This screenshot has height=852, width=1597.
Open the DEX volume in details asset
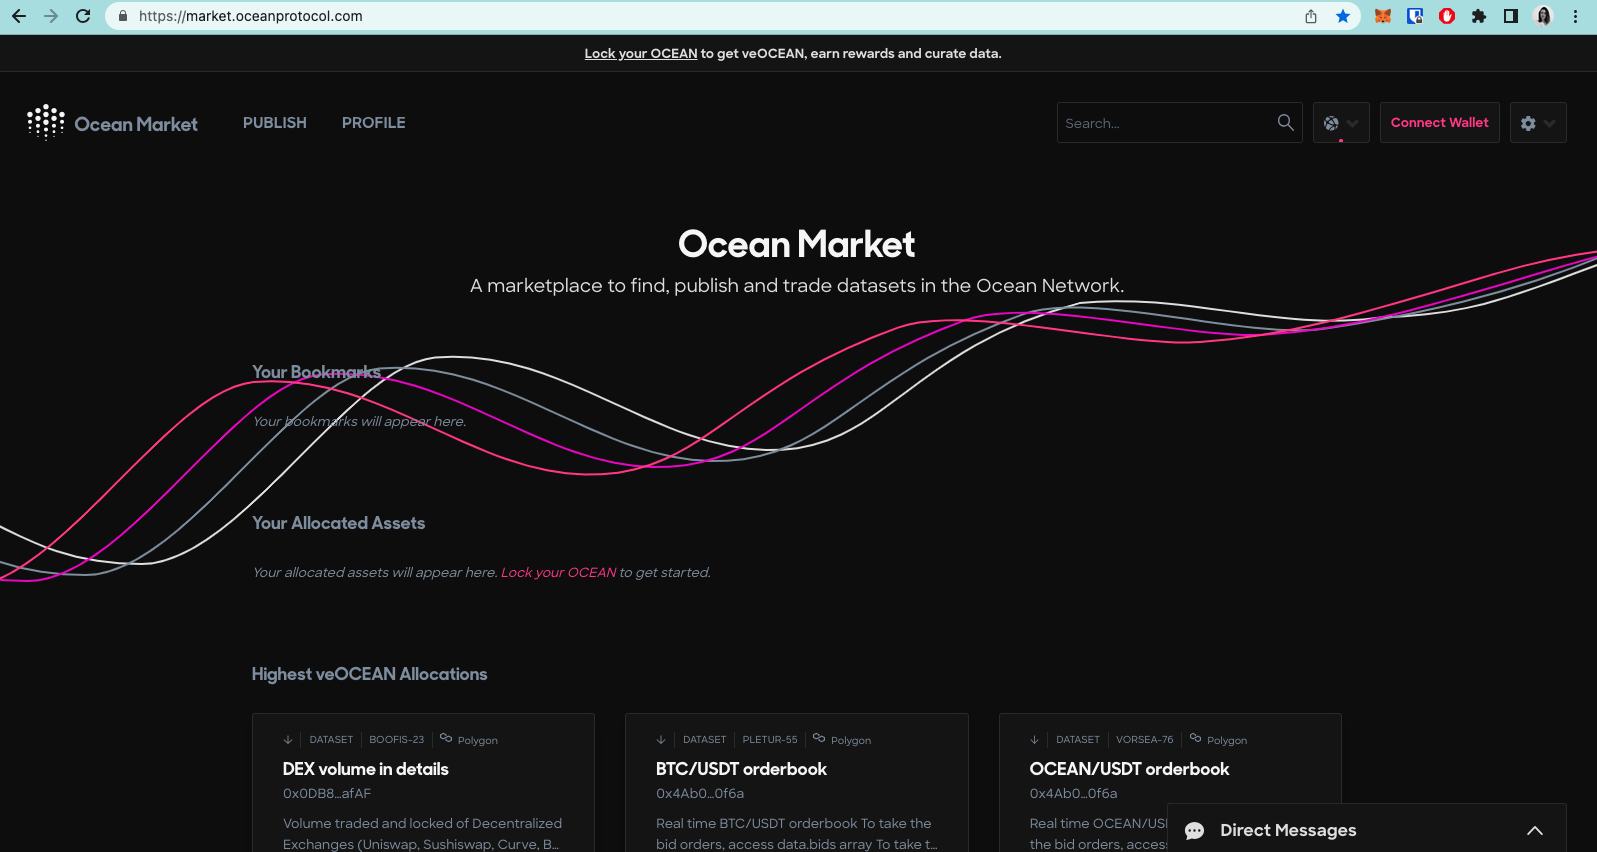click(x=366, y=769)
